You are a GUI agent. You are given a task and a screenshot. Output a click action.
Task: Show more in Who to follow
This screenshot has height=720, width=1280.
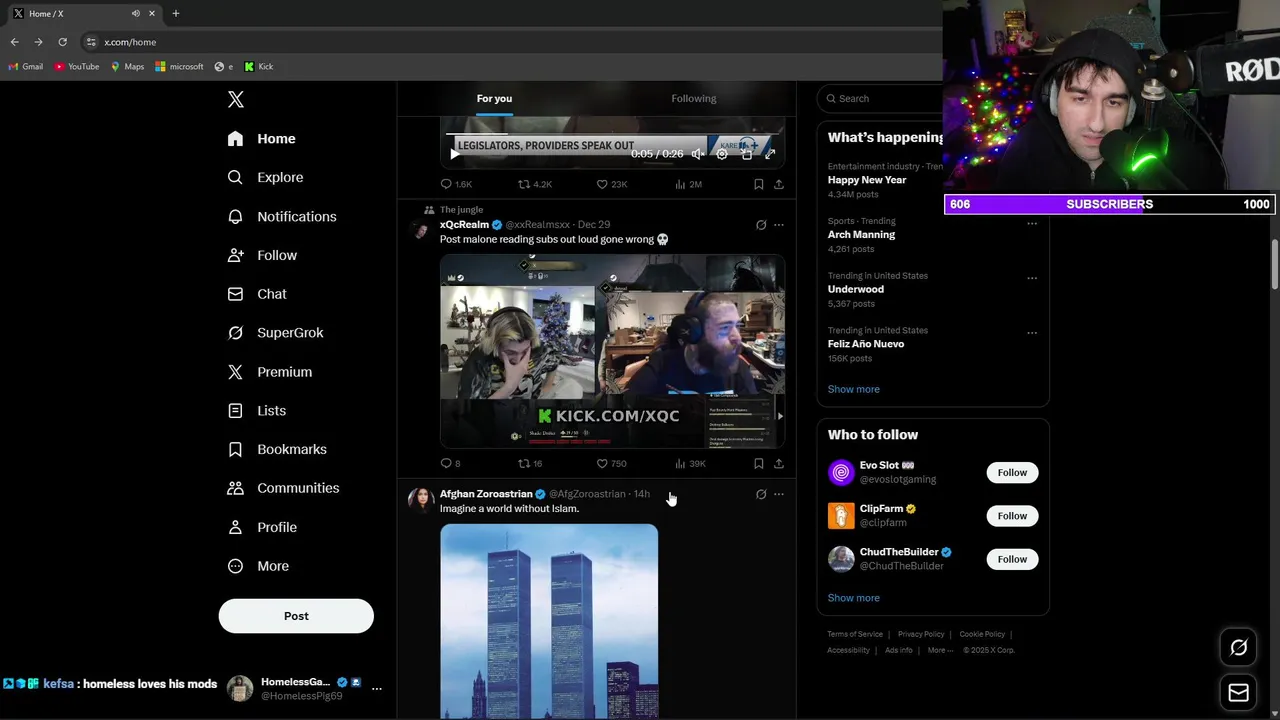[854, 598]
